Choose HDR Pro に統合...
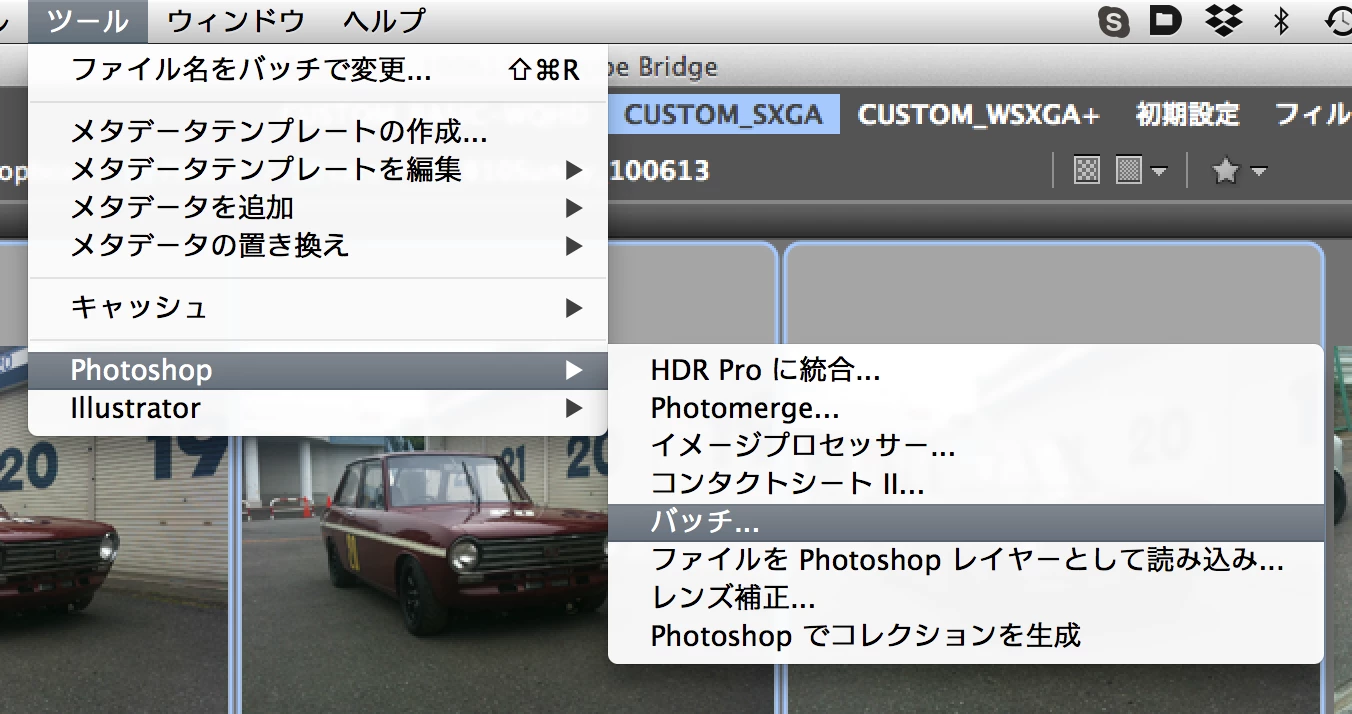Viewport: 1352px width, 714px height. click(966, 370)
